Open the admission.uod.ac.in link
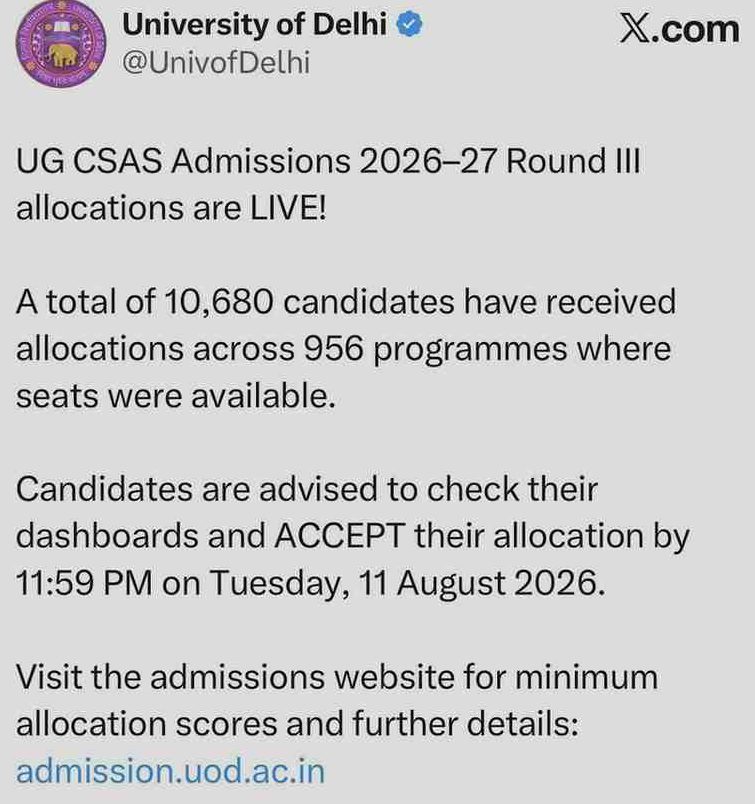 point(170,771)
